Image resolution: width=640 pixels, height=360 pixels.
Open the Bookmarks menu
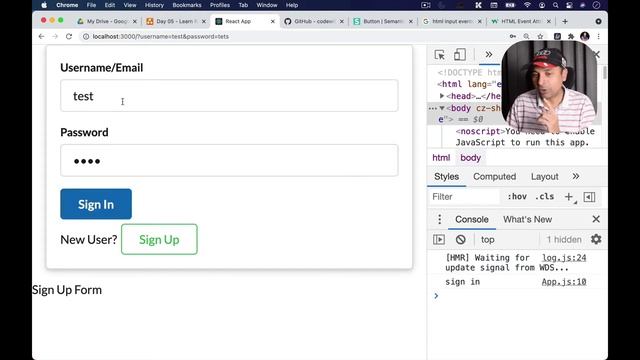click(x=187, y=5)
